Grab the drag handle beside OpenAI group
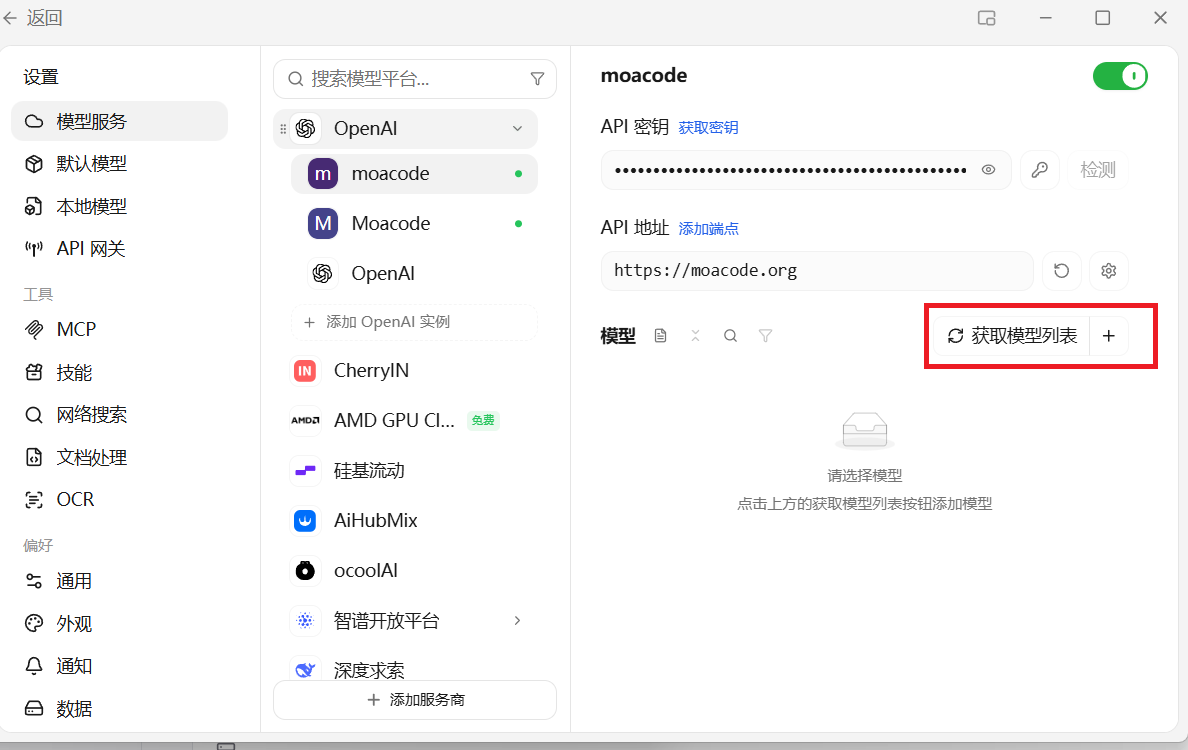1188x750 pixels. [x=283, y=129]
